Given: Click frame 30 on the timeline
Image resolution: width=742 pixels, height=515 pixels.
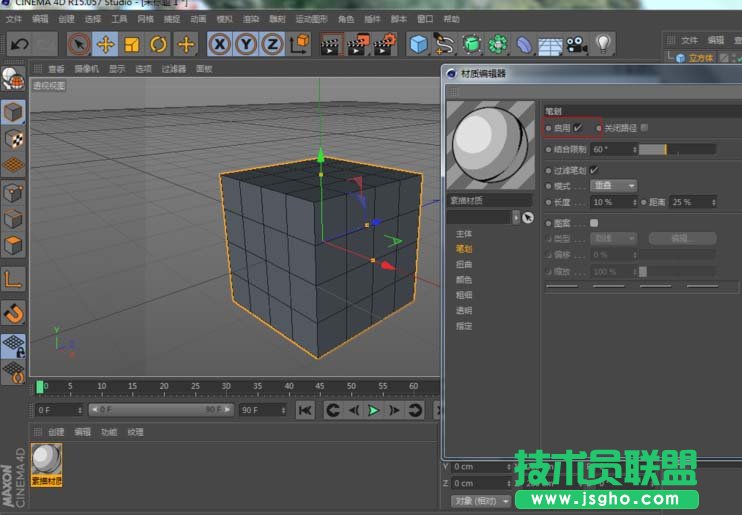Looking at the screenshot, I should (226, 387).
